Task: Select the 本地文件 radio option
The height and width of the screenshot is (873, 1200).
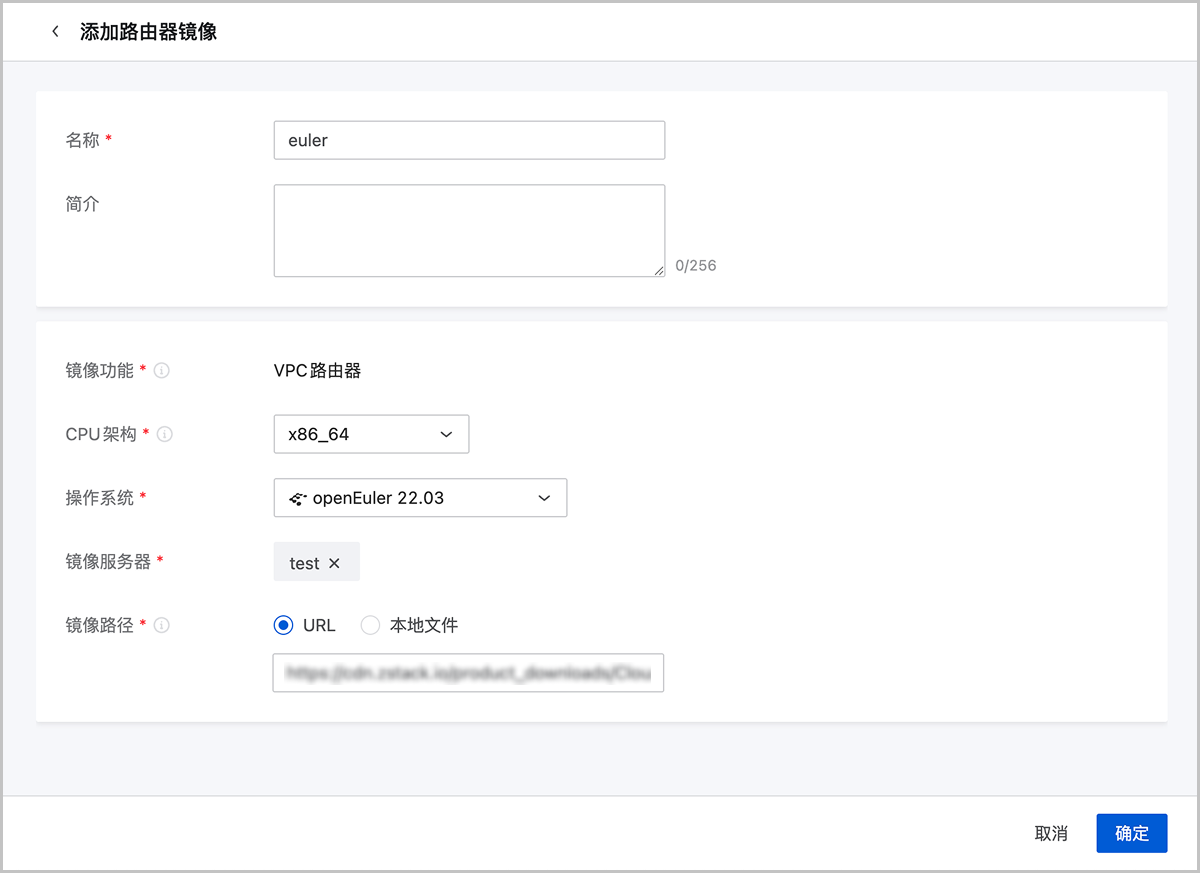Action: click(x=370, y=626)
